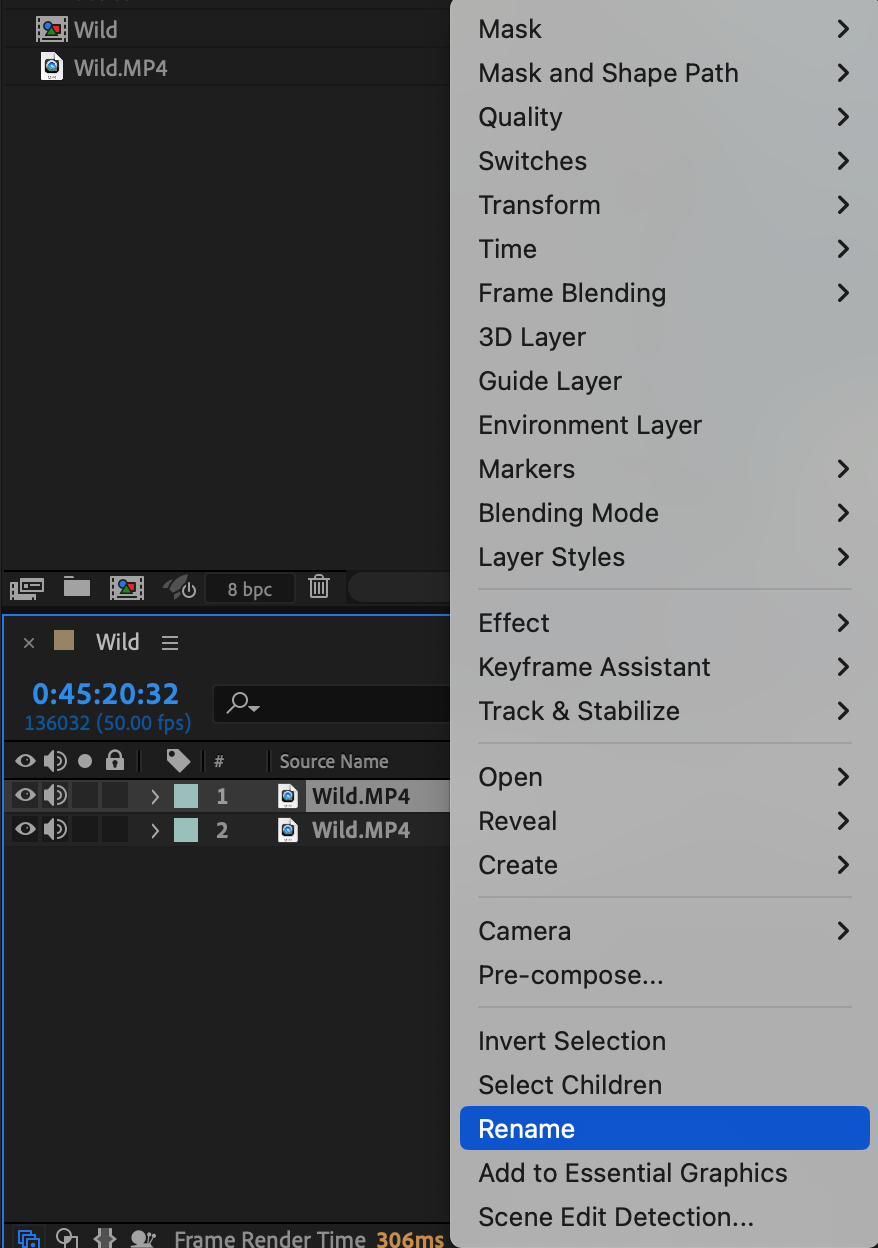878x1248 pixels.
Task: Click the render time snail icon
Action: pyautogui.click(x=143, y=1238)
